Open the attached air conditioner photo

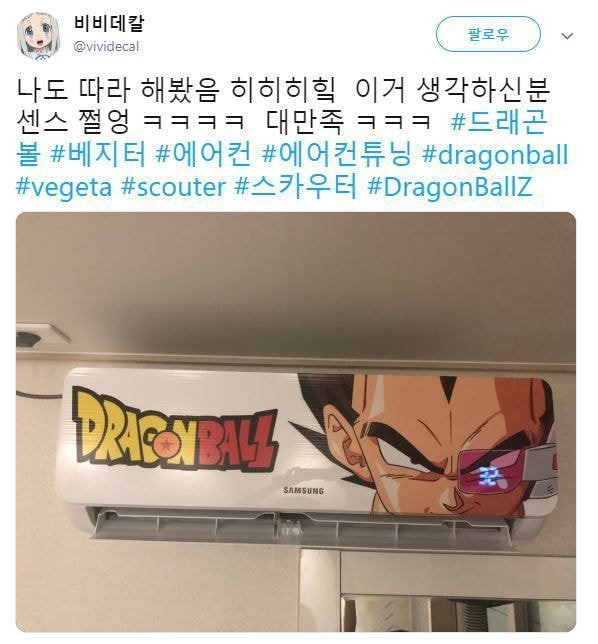[x=296, y=422]
